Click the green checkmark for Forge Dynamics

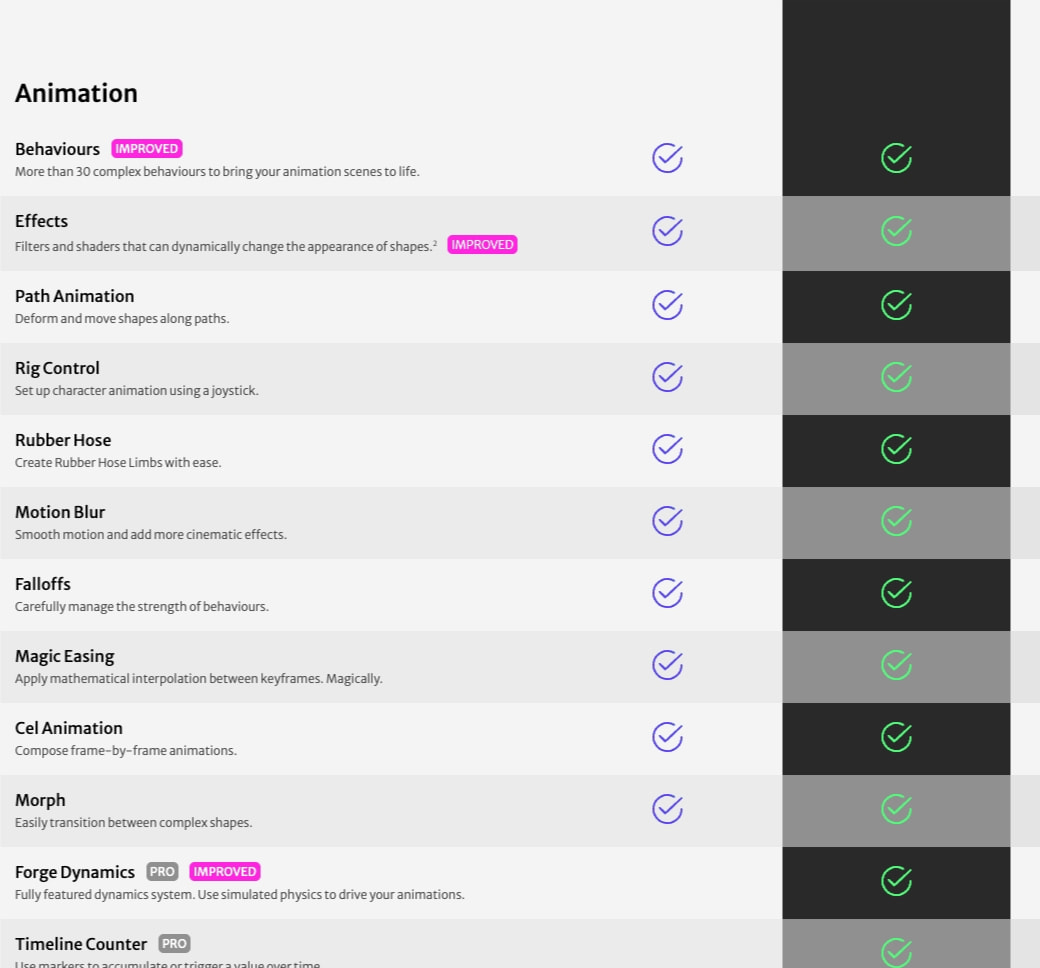point(896,881)
